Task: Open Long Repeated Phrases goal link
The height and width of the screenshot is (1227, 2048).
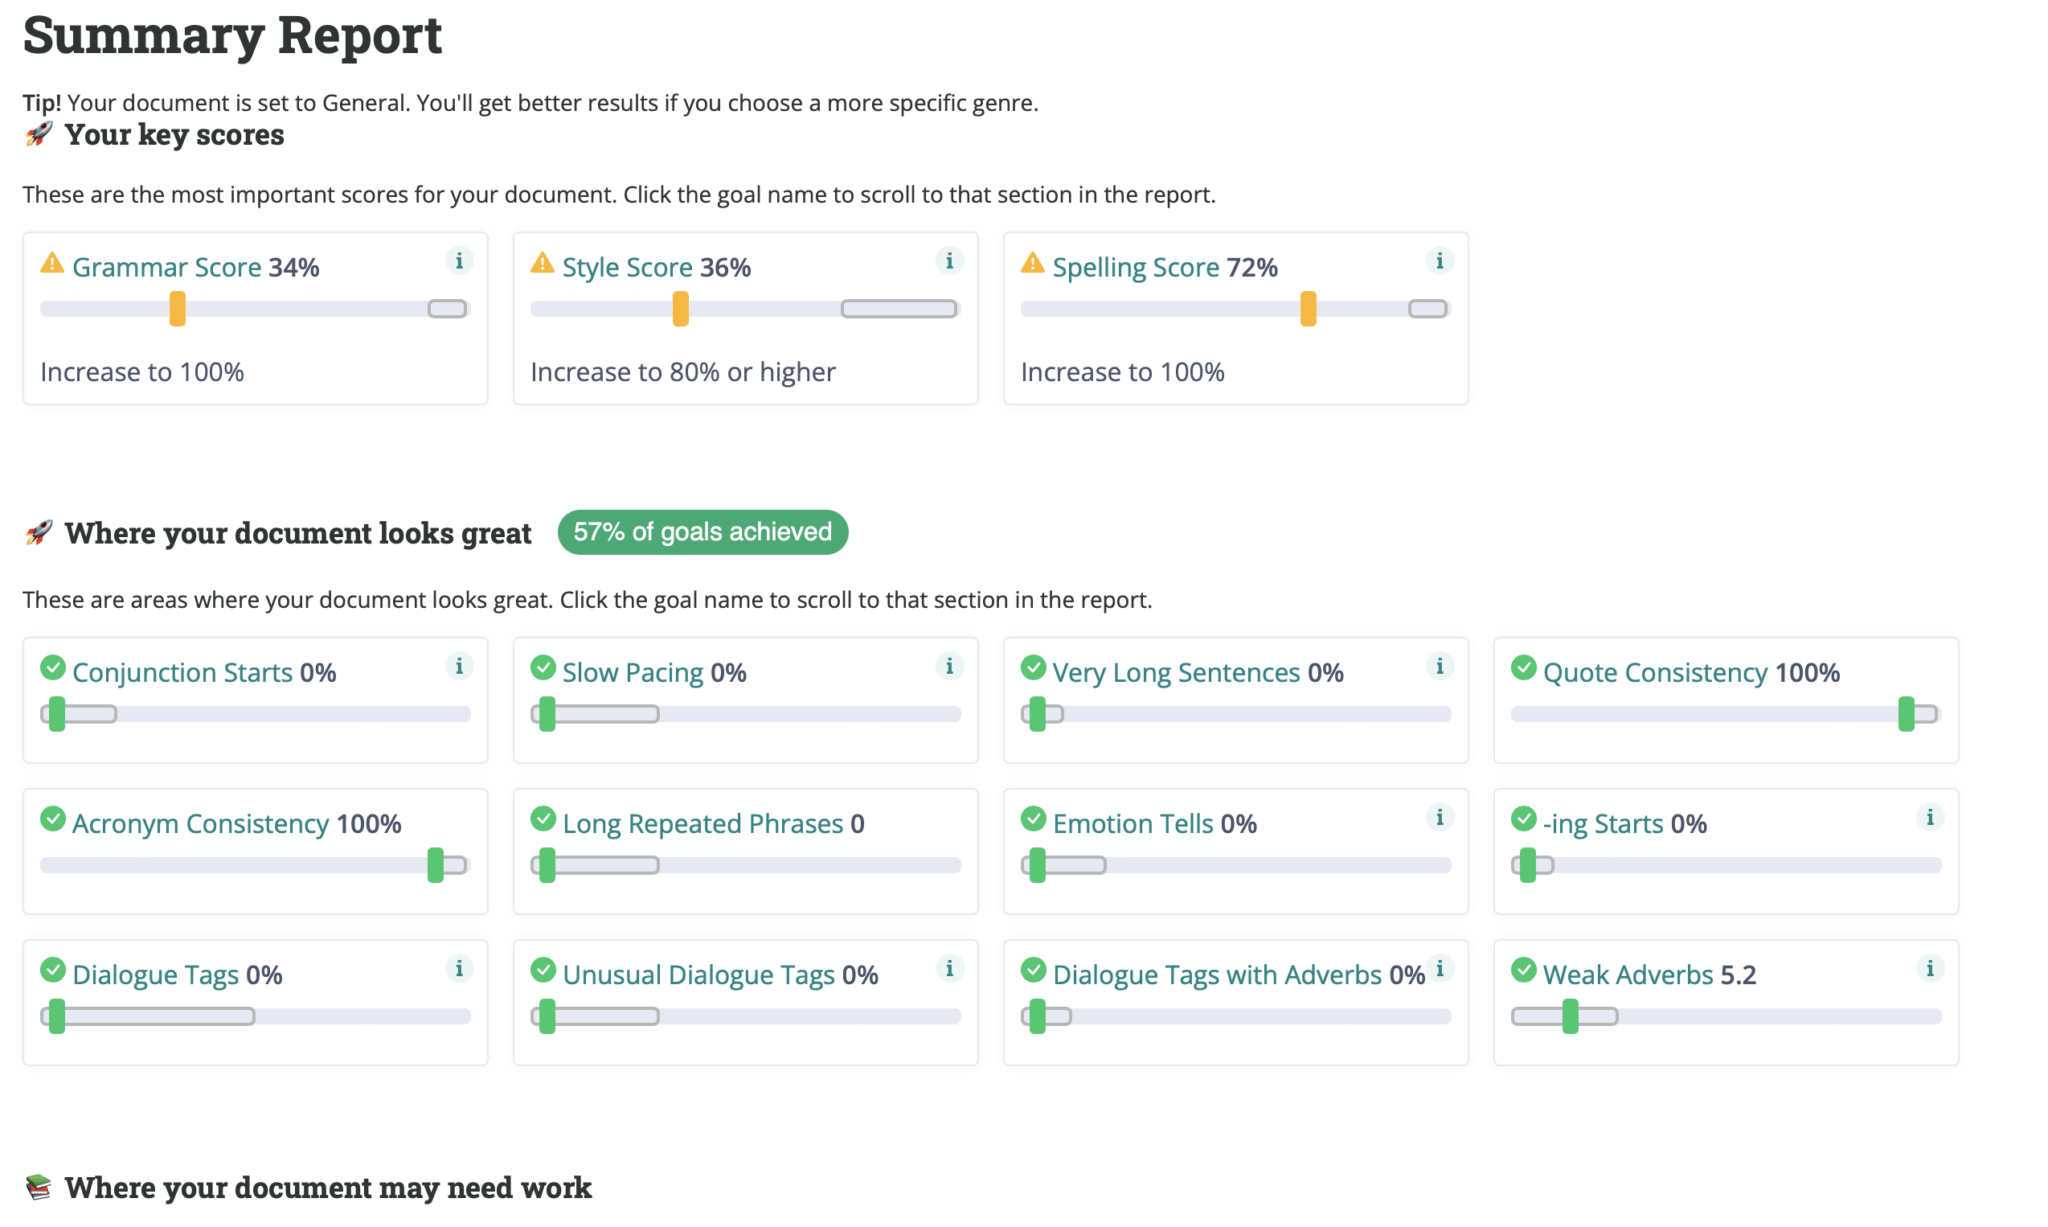Action: click(702, 824)
